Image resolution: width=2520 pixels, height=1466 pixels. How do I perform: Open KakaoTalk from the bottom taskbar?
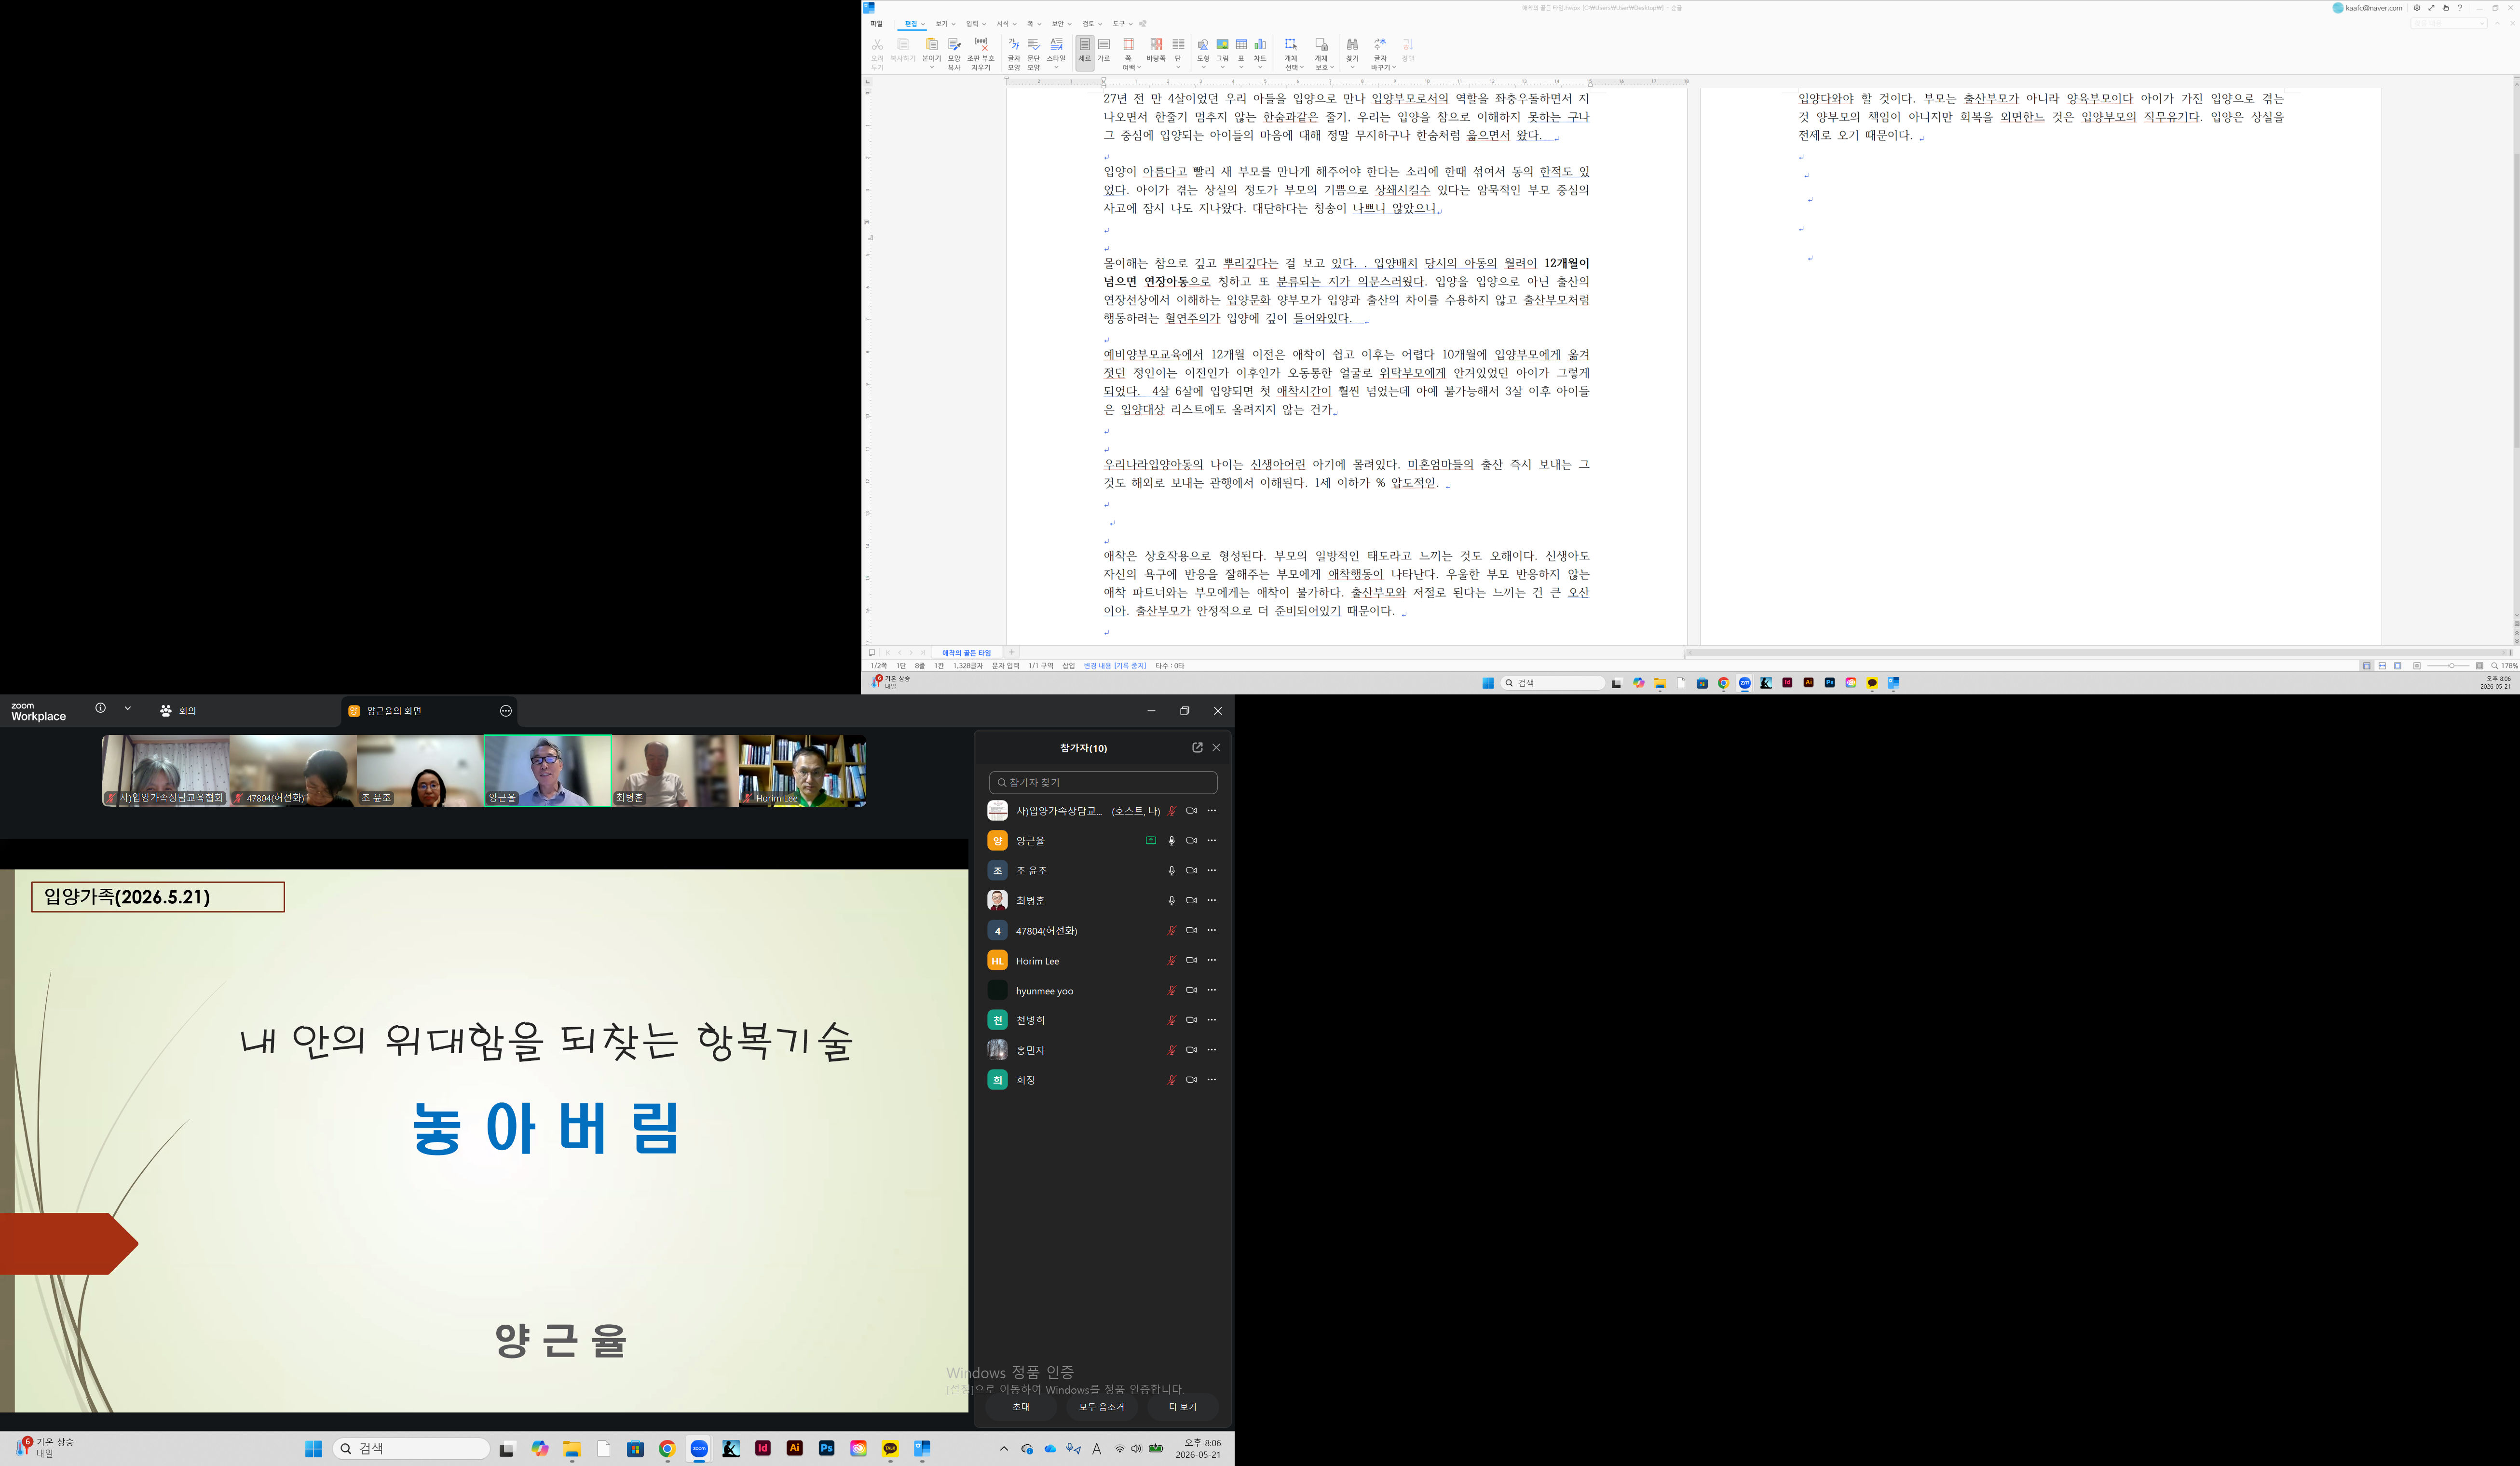(x=890, y=1448)
